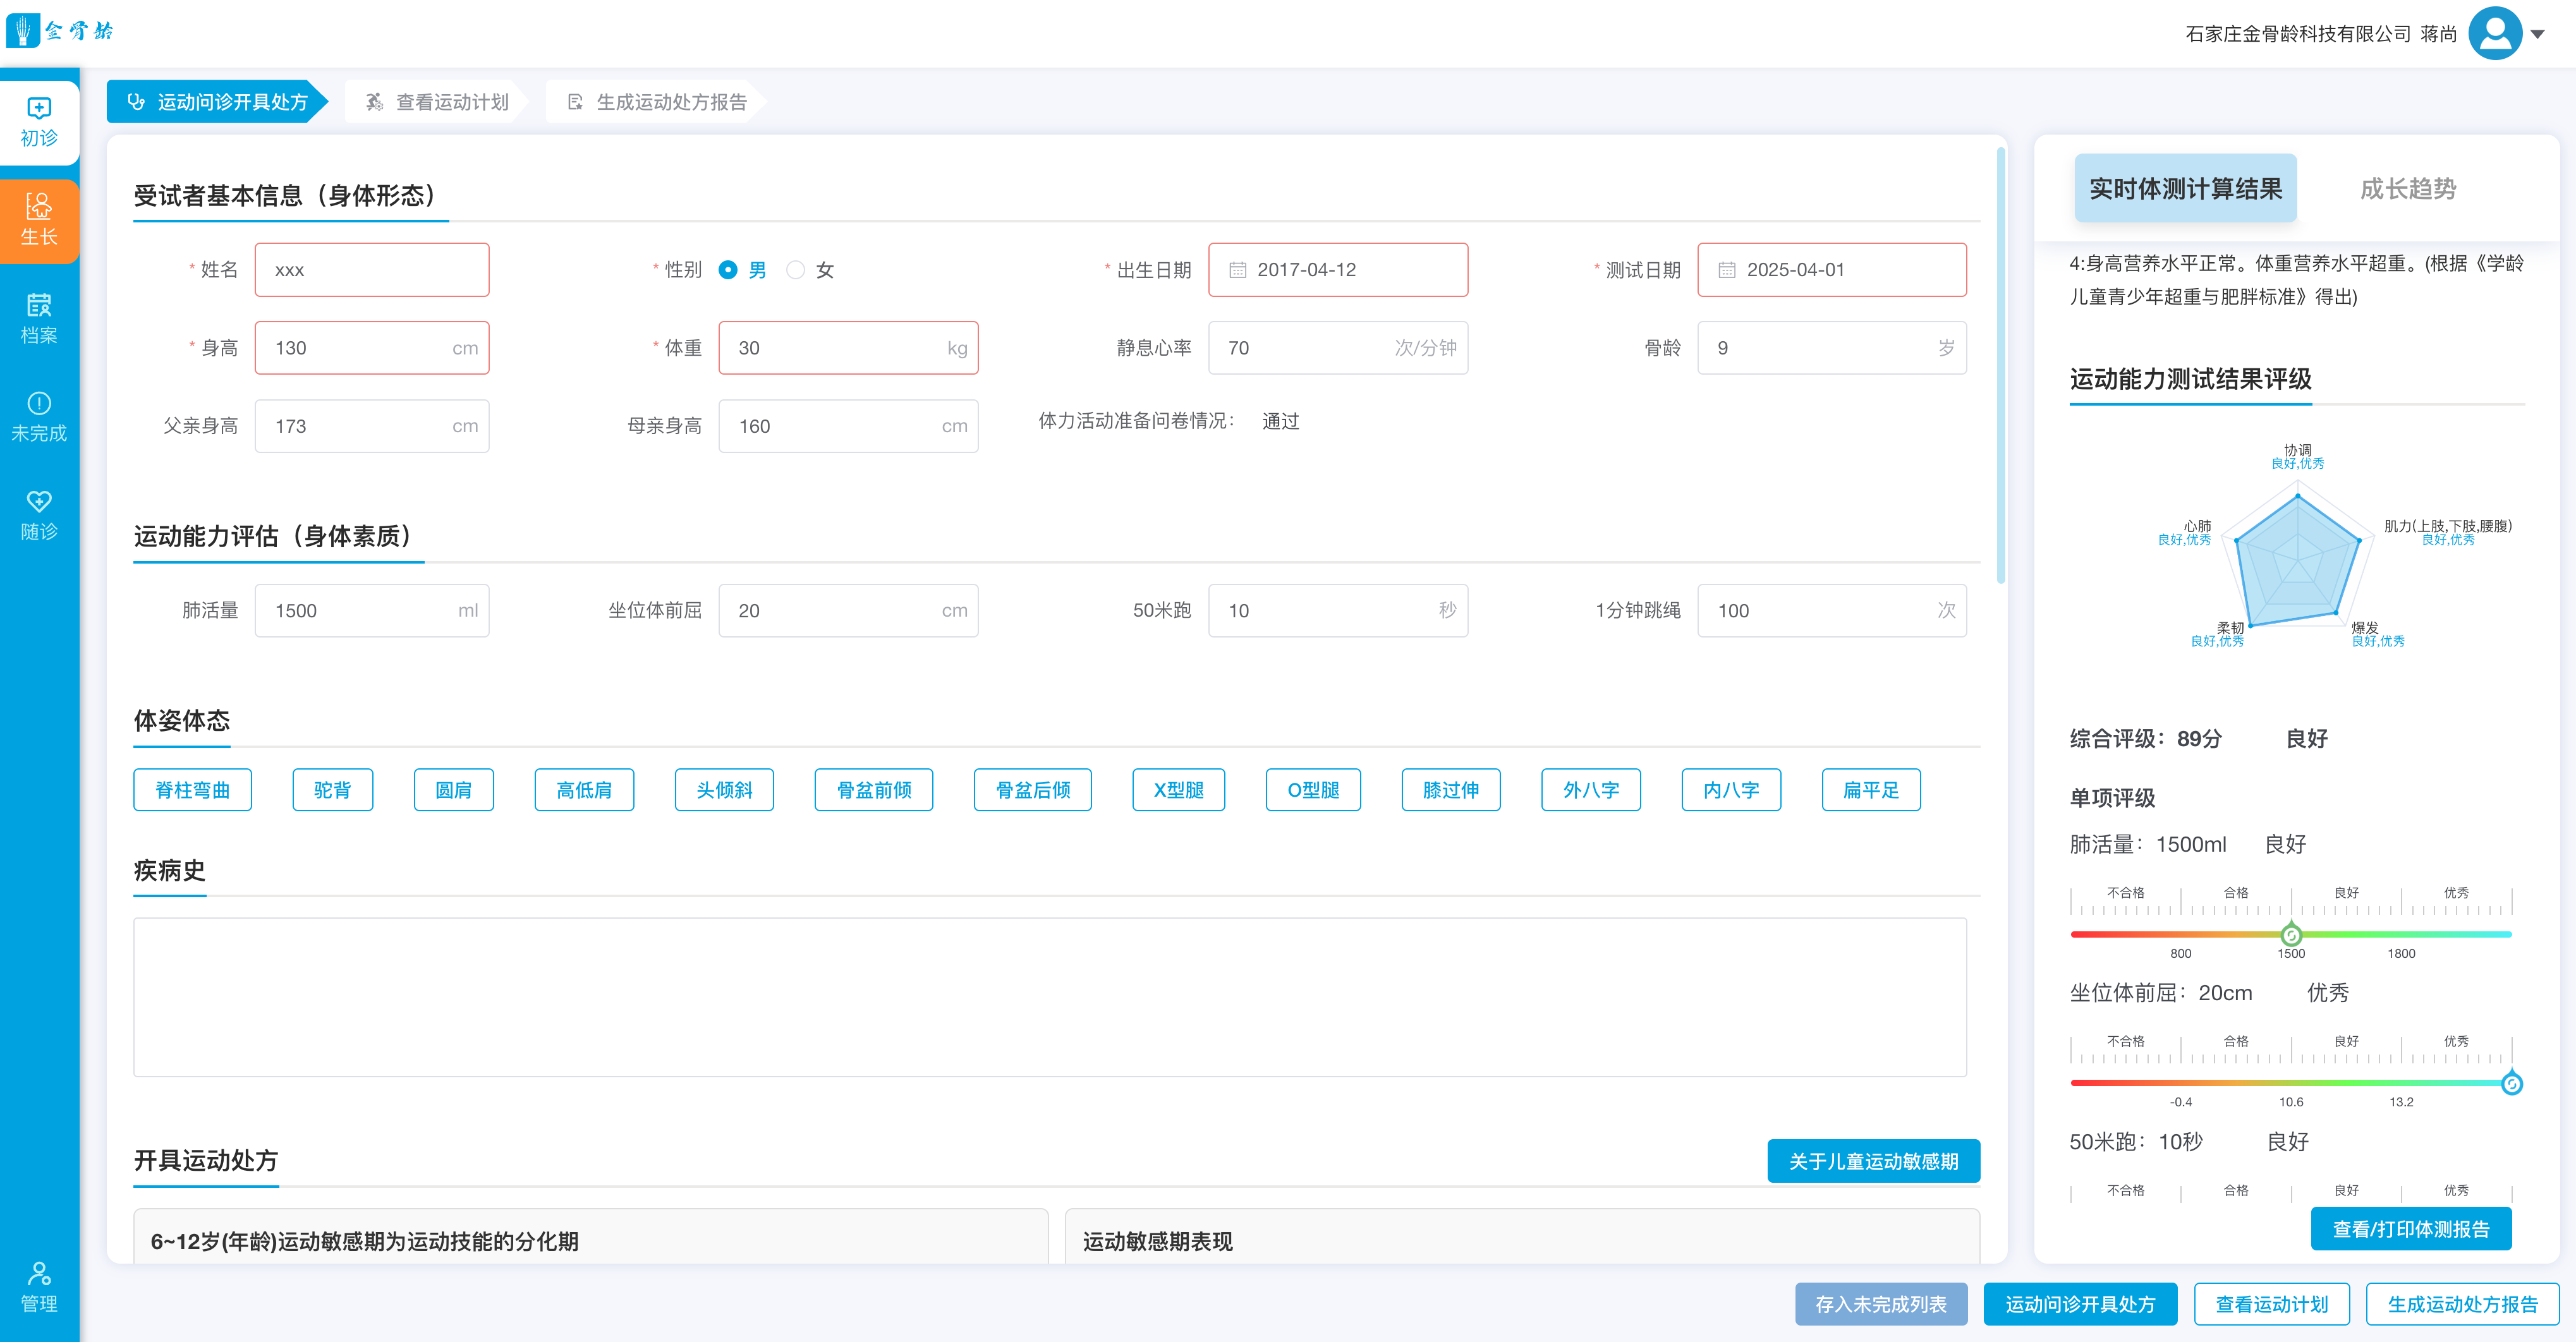The width and height of the screenshot is (2576, 1342).
Task: Click 关于儿童运动敏感期 button
Action: pyautogui.click(x=1873, y=1161)
